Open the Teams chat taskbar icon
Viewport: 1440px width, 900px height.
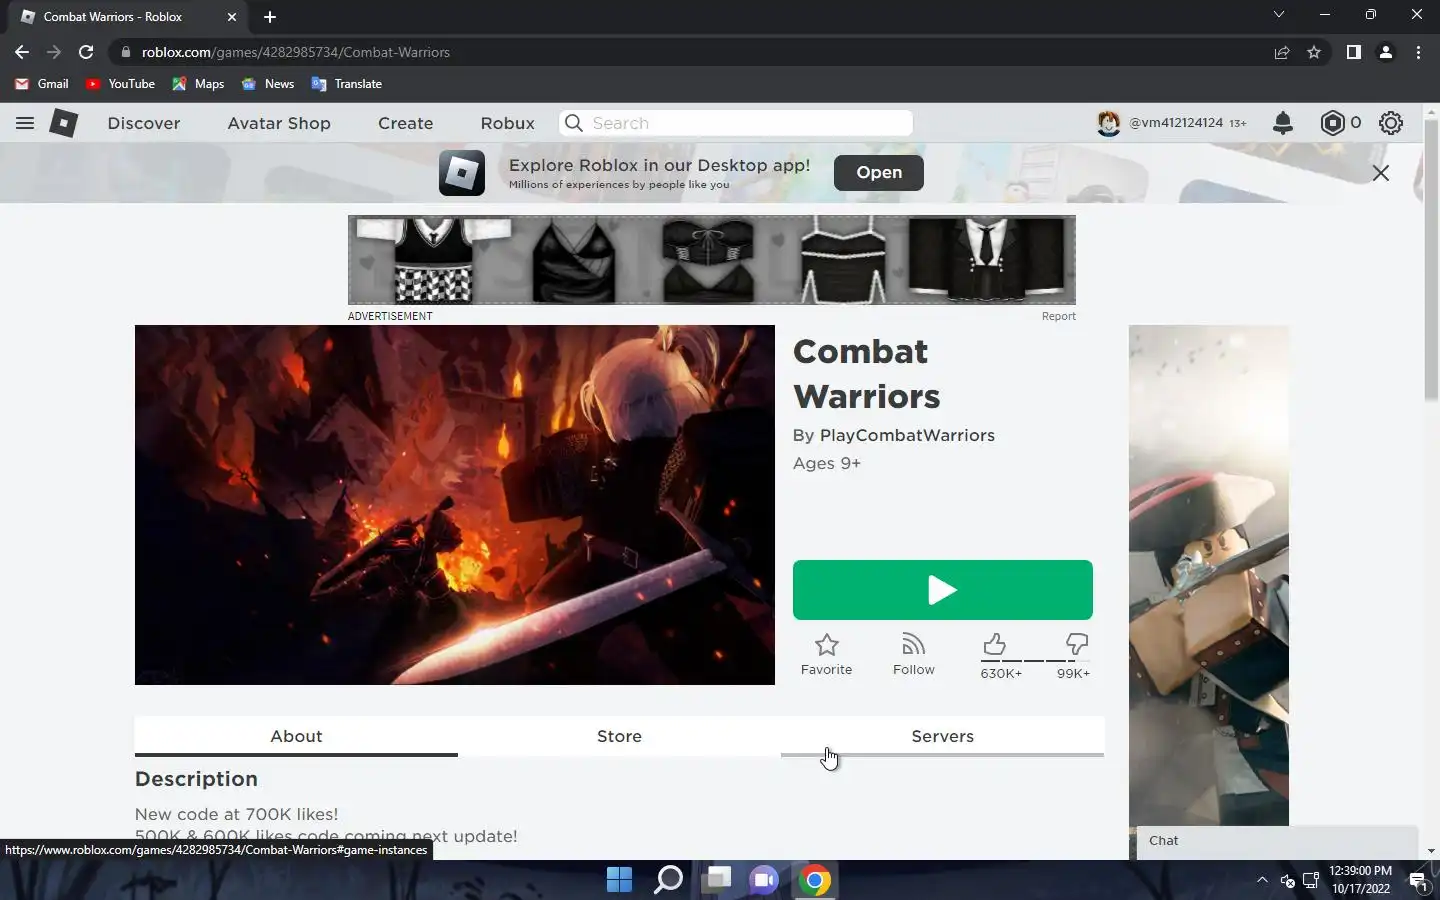coord(765,880)
